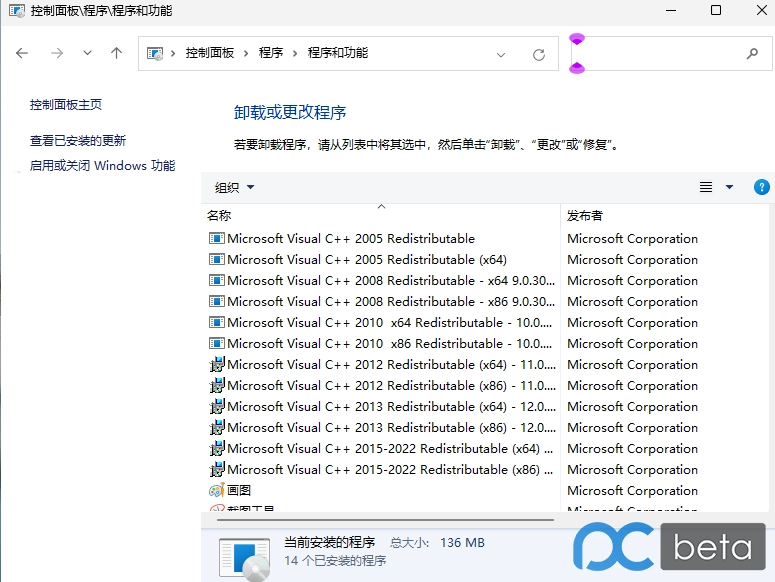
Task: Expand chevron after 控制面板 in breadcrumb
Action: (x=246, y=53)
